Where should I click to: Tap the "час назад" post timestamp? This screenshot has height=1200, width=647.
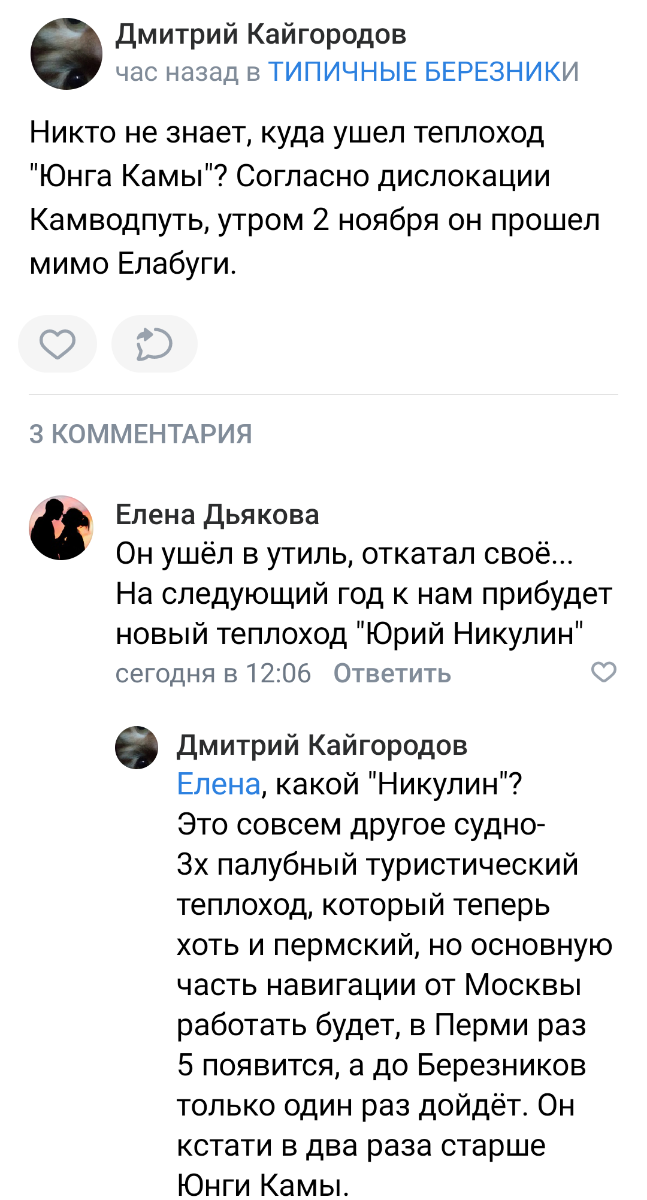(177, 72)
